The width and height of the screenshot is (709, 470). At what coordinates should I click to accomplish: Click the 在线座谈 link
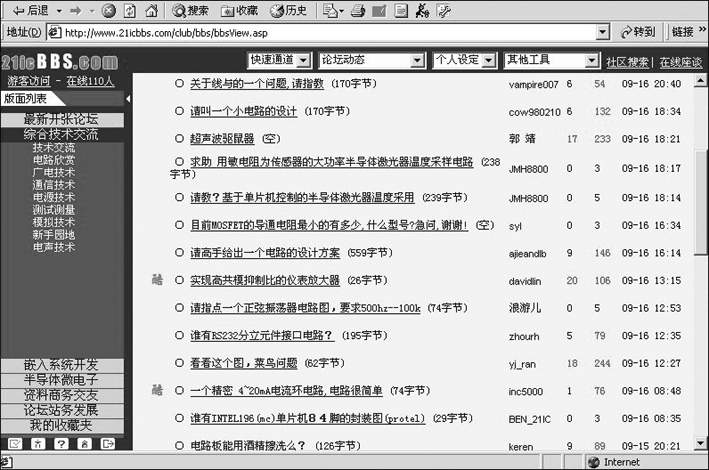click(681, 62)
